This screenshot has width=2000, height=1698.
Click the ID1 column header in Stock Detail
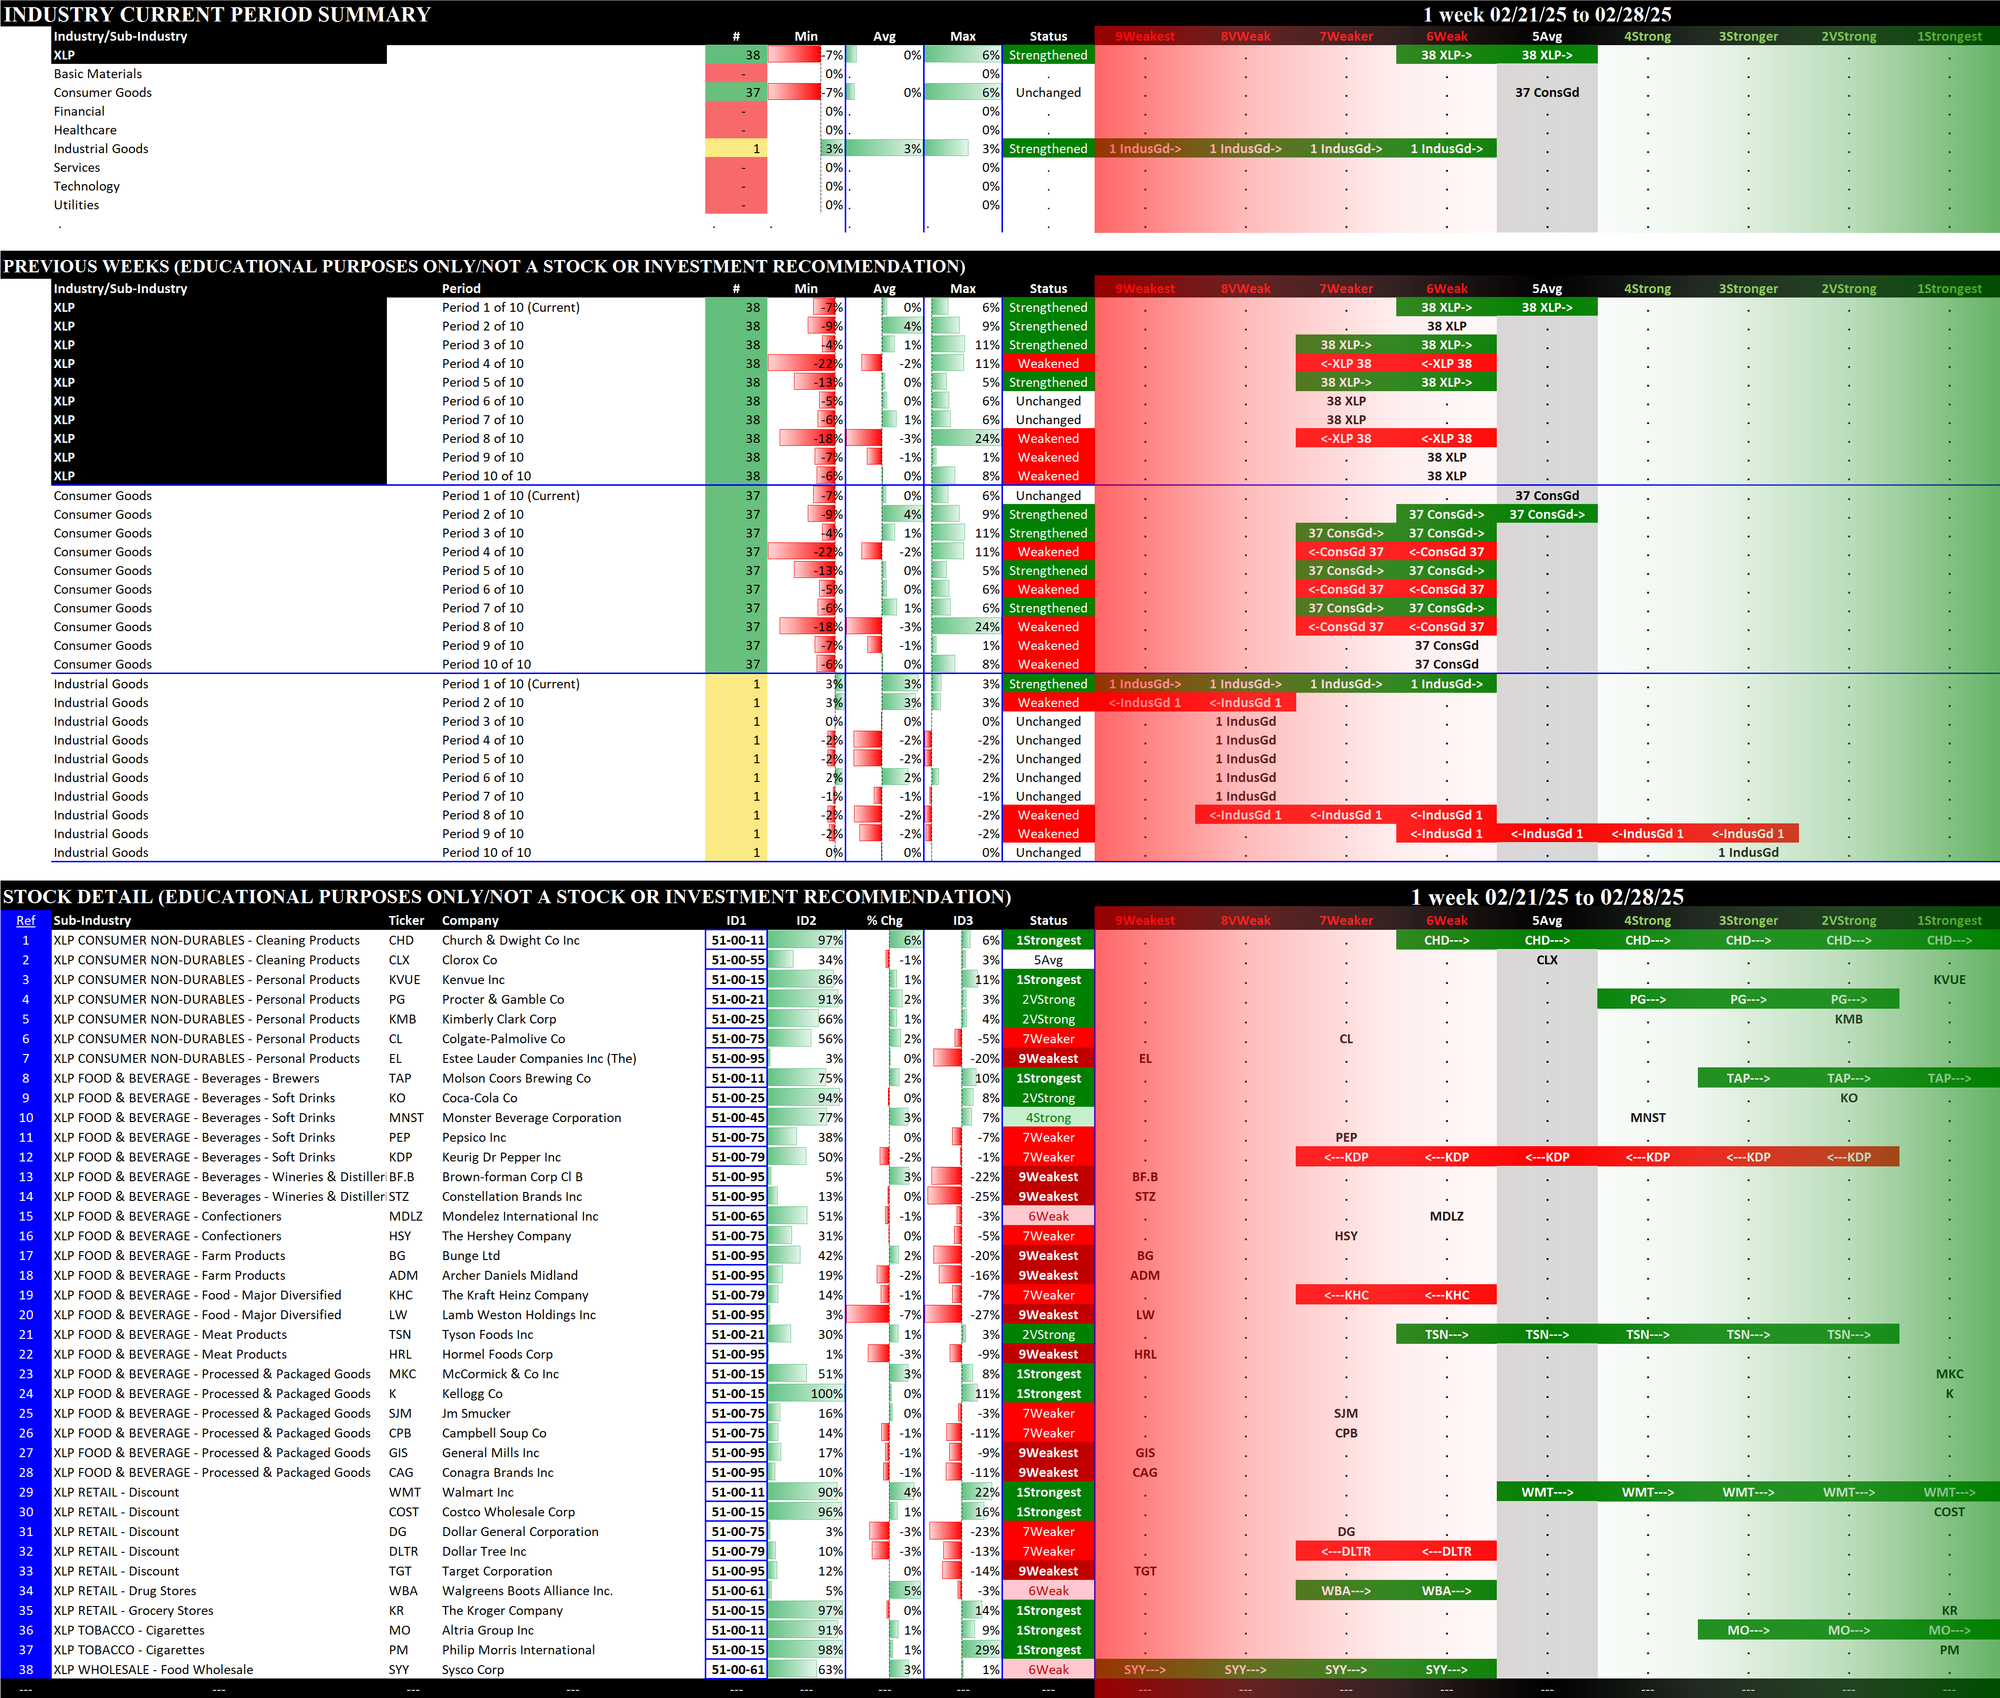[x=736, y=920]
